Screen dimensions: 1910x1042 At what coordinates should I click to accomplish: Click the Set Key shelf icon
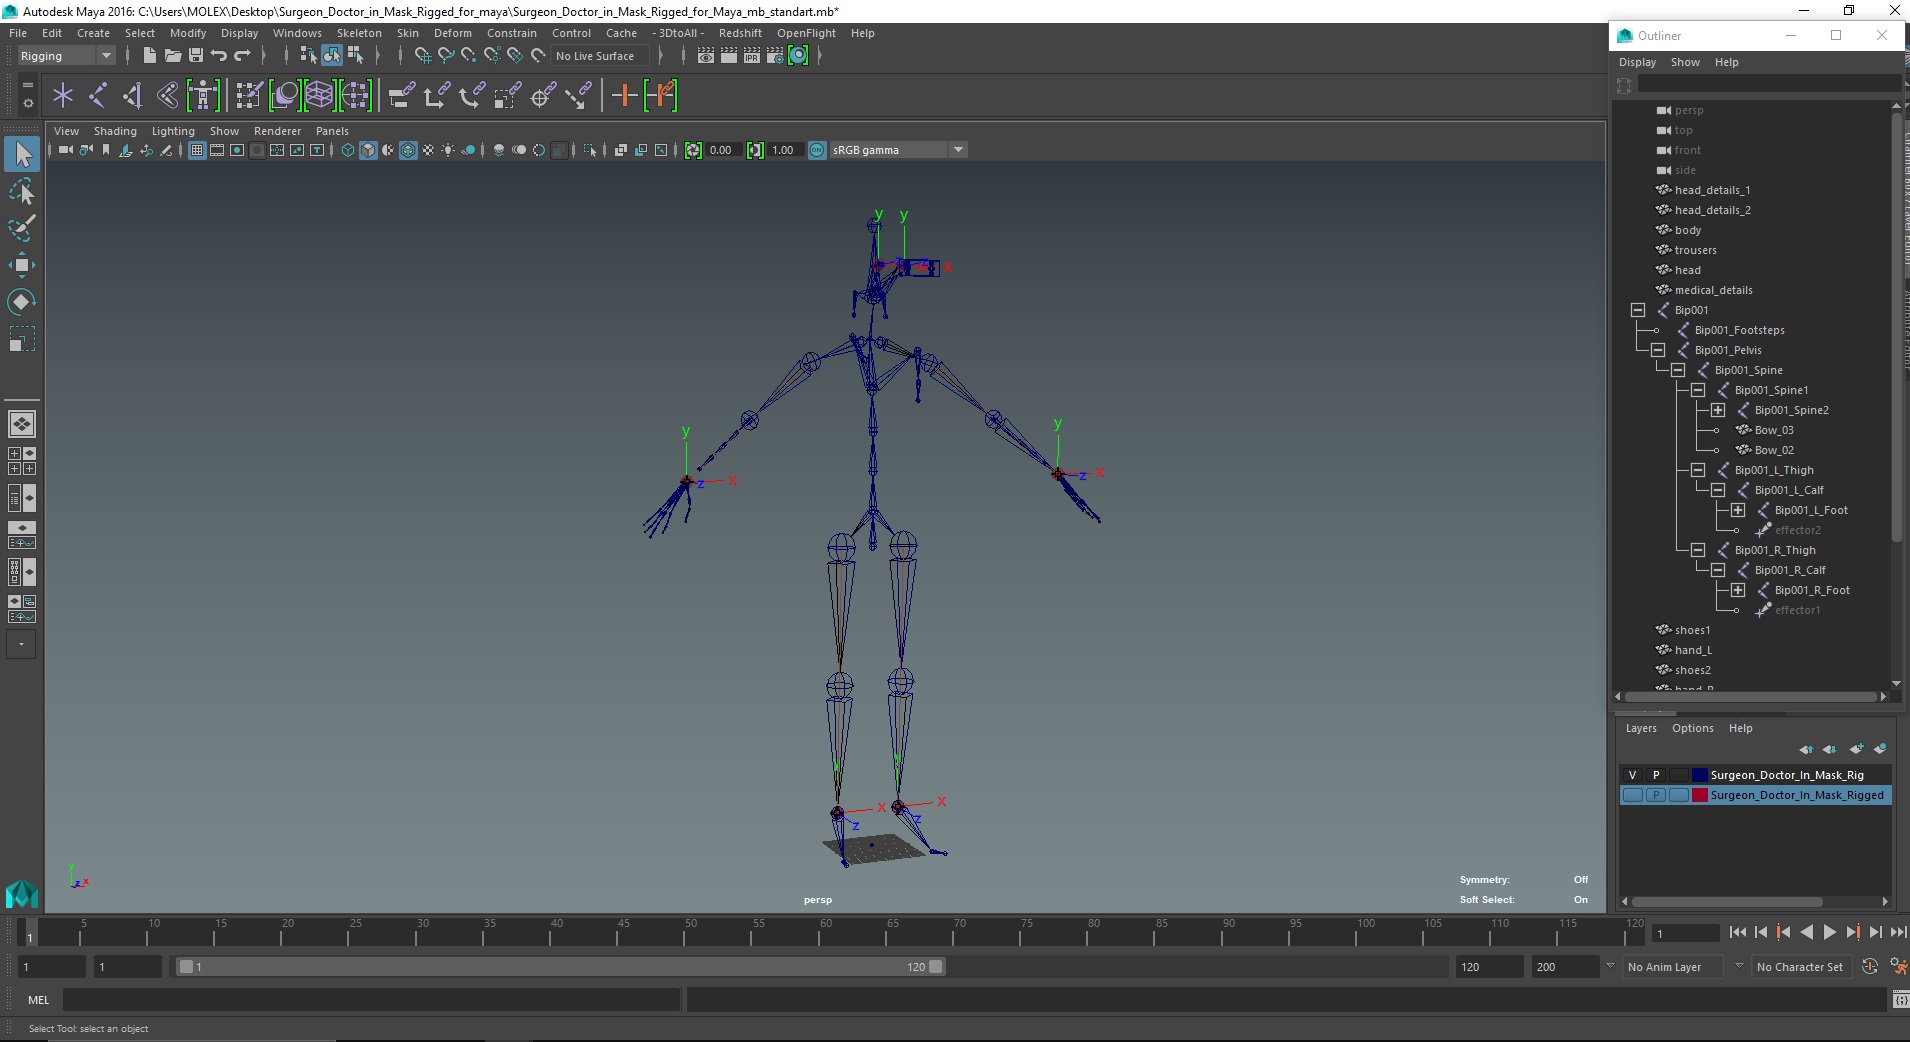click(x=625, y=95)
